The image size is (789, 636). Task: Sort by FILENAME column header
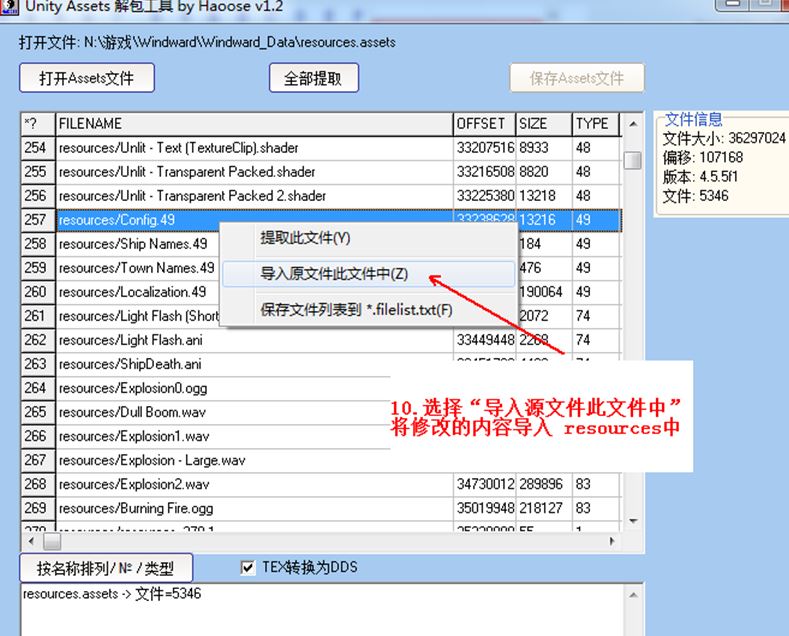click(x=254, y=124)
